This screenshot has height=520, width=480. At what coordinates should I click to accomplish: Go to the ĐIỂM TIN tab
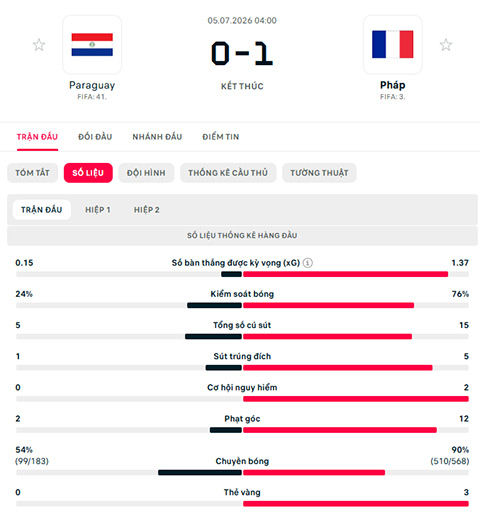click(221, 137)
